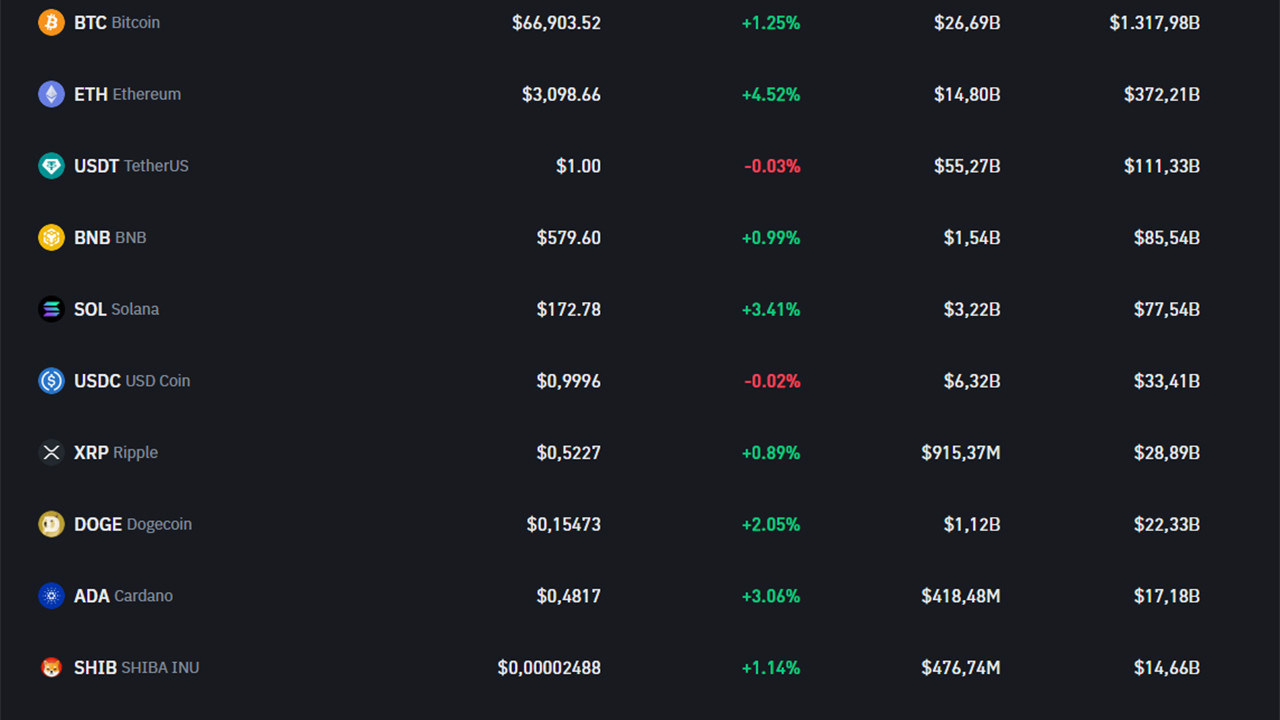Select Bitcoin price $66,903.52
The height and width of the screenshot is (720, 1280).
(x=556, y=22)
